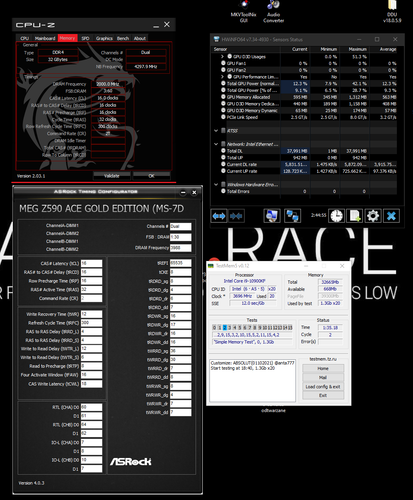The height and width of the screenshot is (500, 413).
Task: Open SPD tab in CPU-Z
Action: coord(85,38)
